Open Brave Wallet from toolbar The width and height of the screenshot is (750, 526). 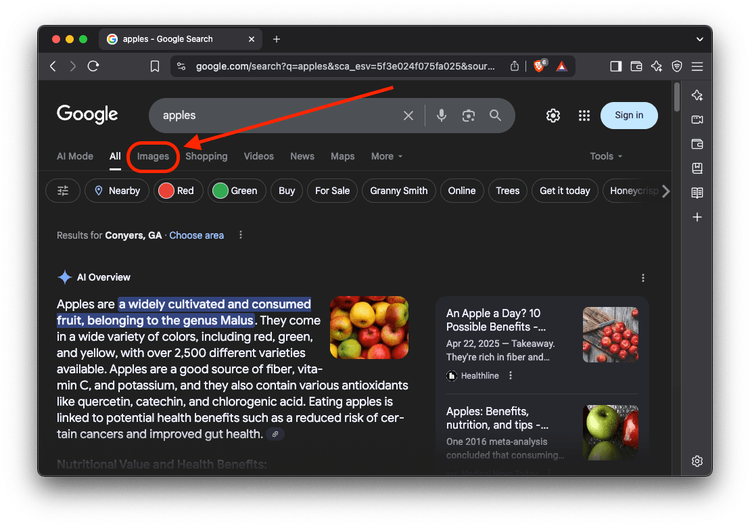[636, 66]
